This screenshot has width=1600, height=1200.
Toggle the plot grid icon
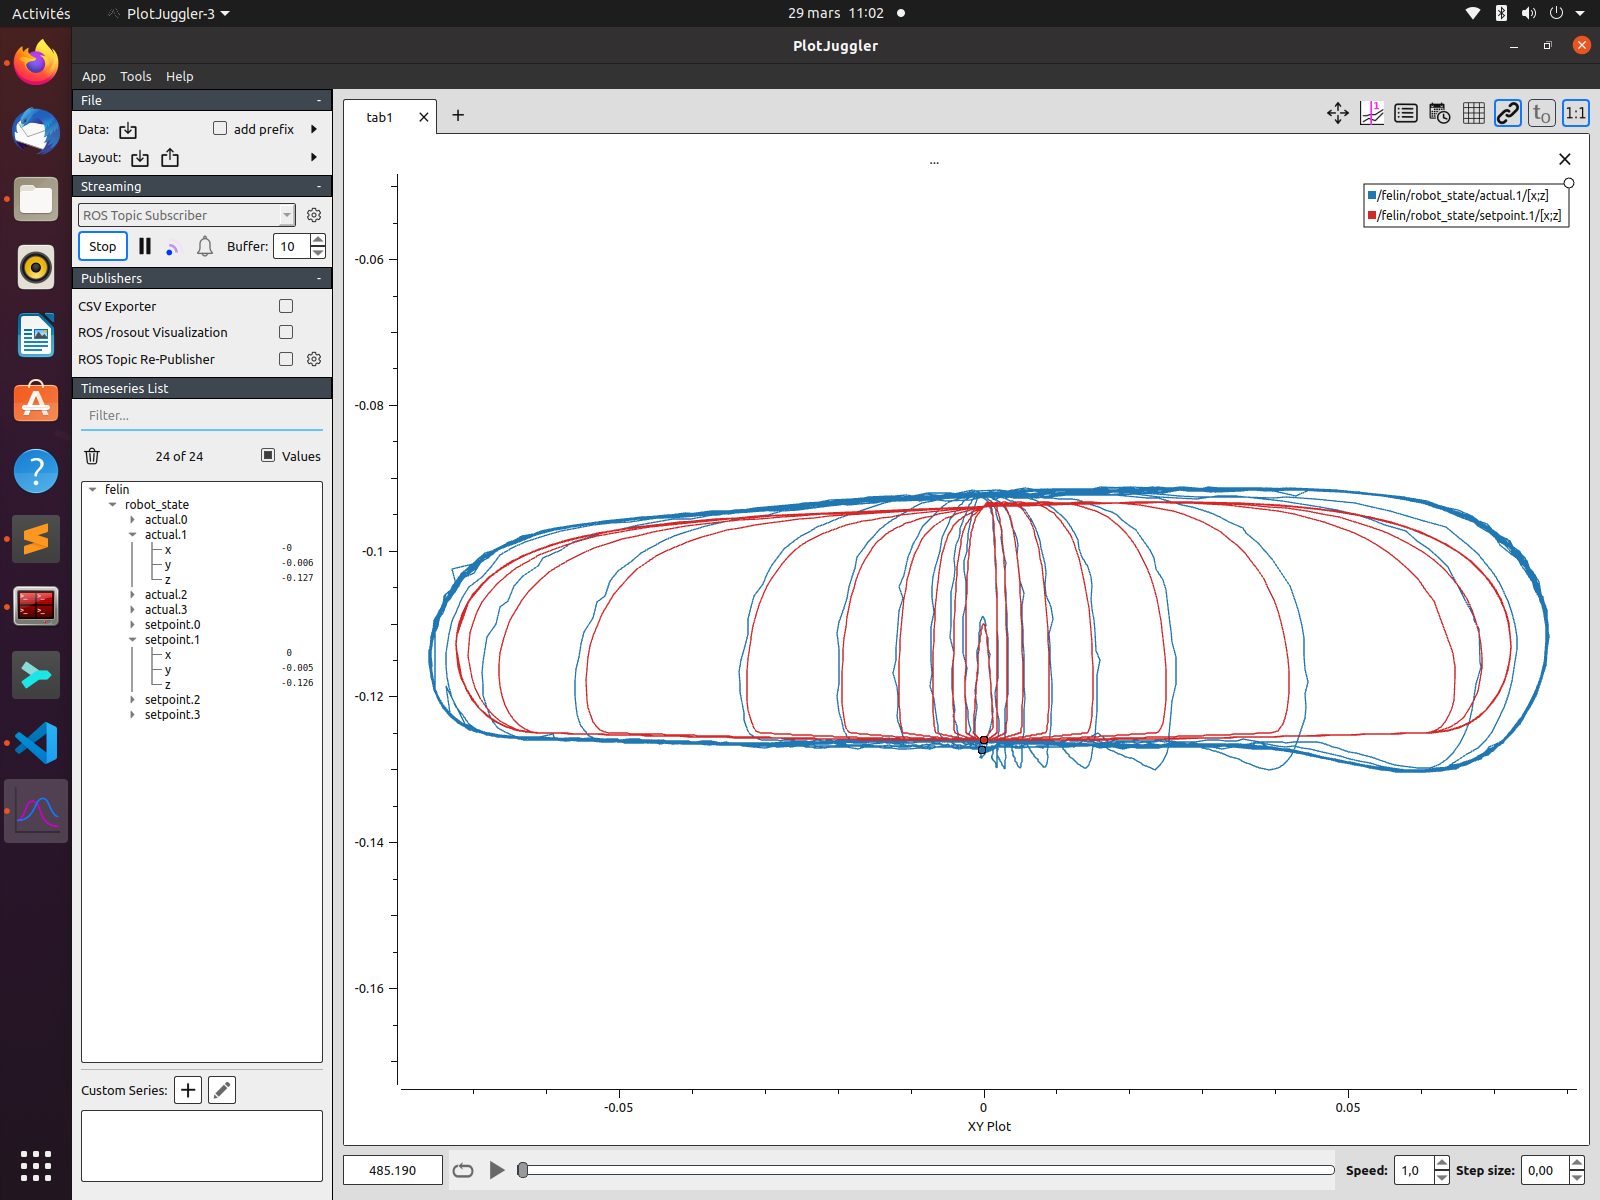point(1474,113)
